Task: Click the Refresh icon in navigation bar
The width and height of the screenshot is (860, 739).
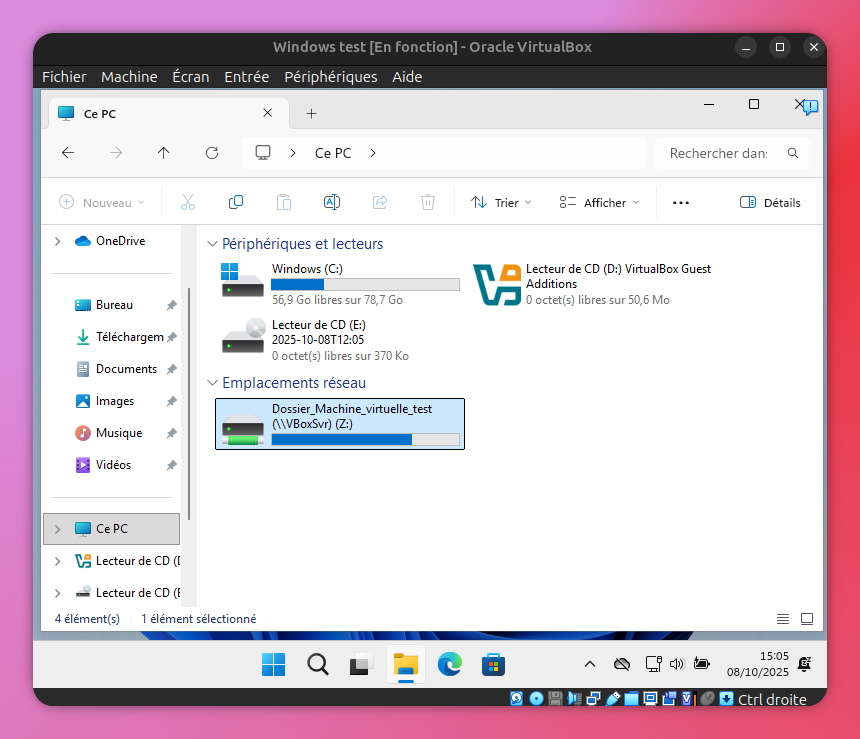Action: tap(212, 153)
